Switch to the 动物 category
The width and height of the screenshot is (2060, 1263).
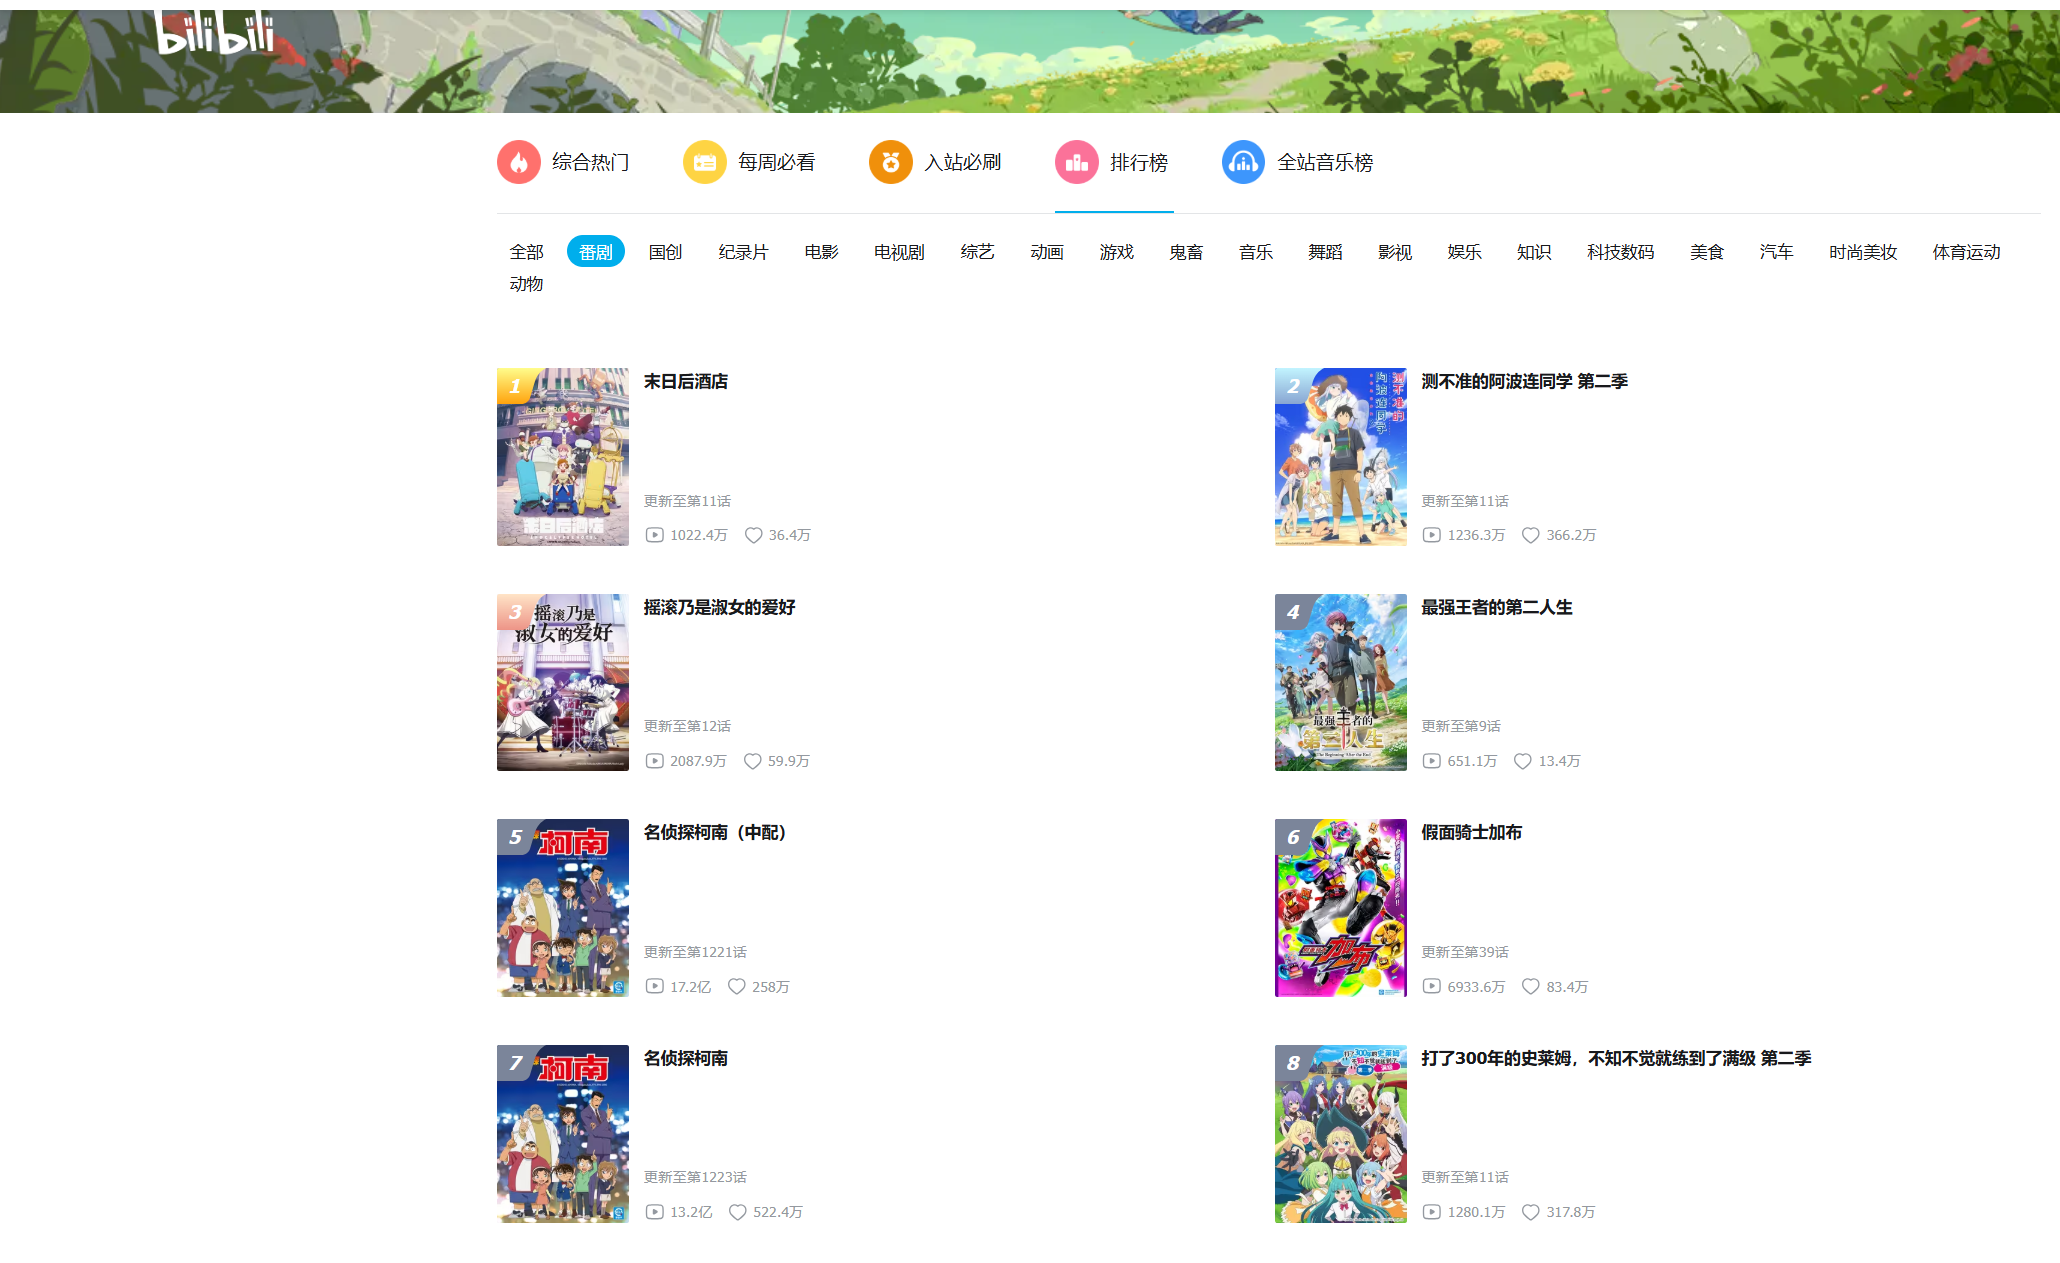[526, 284]
